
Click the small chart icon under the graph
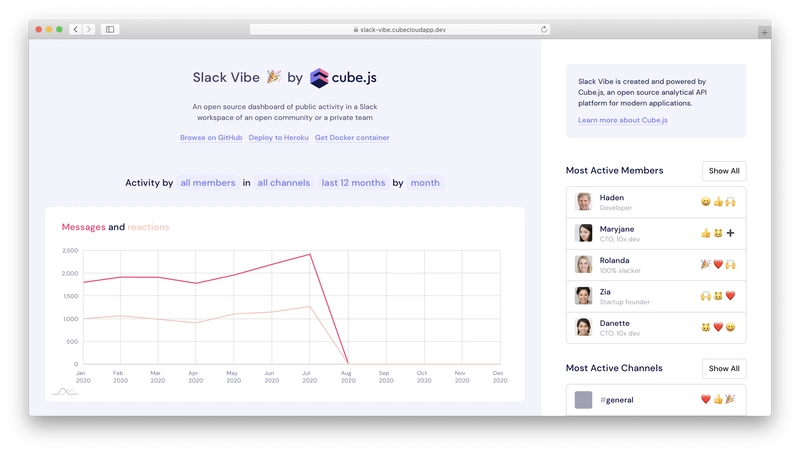65,392
